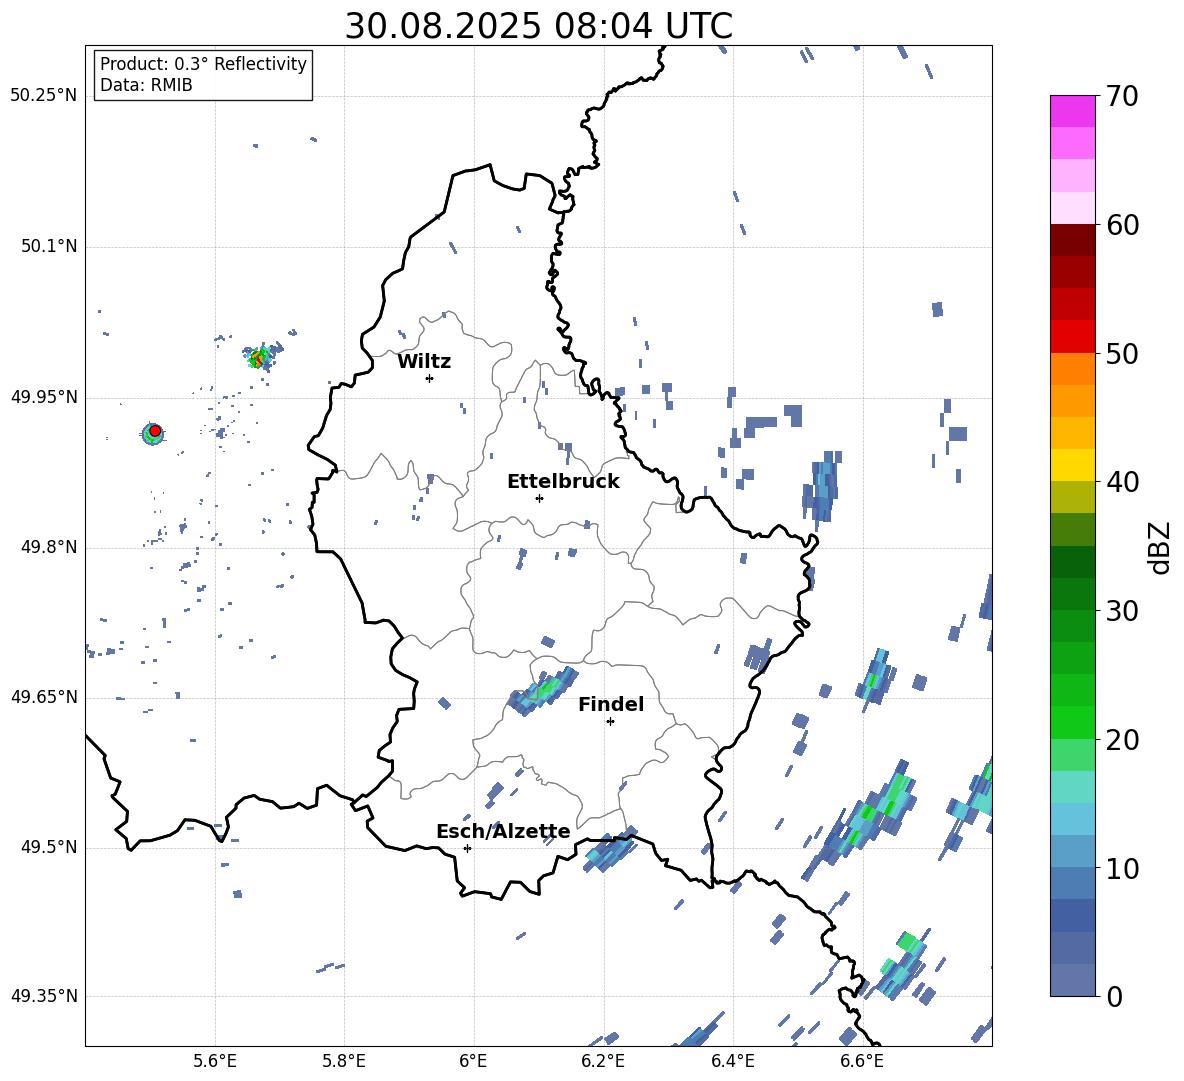Pick the slate blue swatch at the colorbar bottom
Viewport: 1184px width, 1081px height.
pos(1072,980)
